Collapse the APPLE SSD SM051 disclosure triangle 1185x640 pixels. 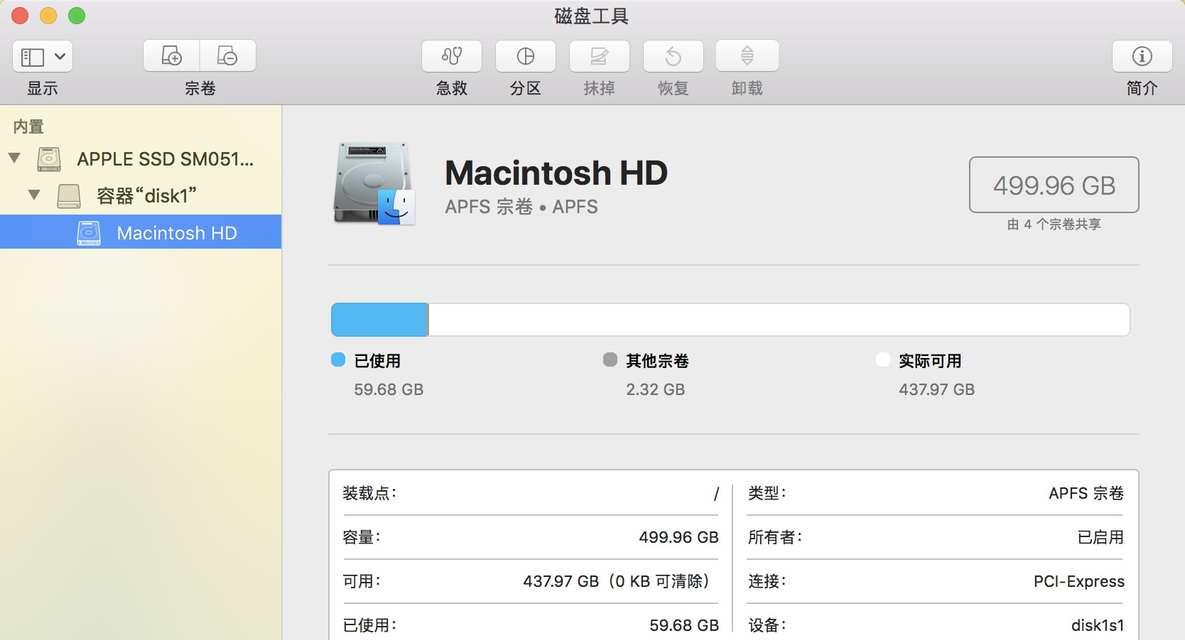pyautogui.click(x=14, y=158)
